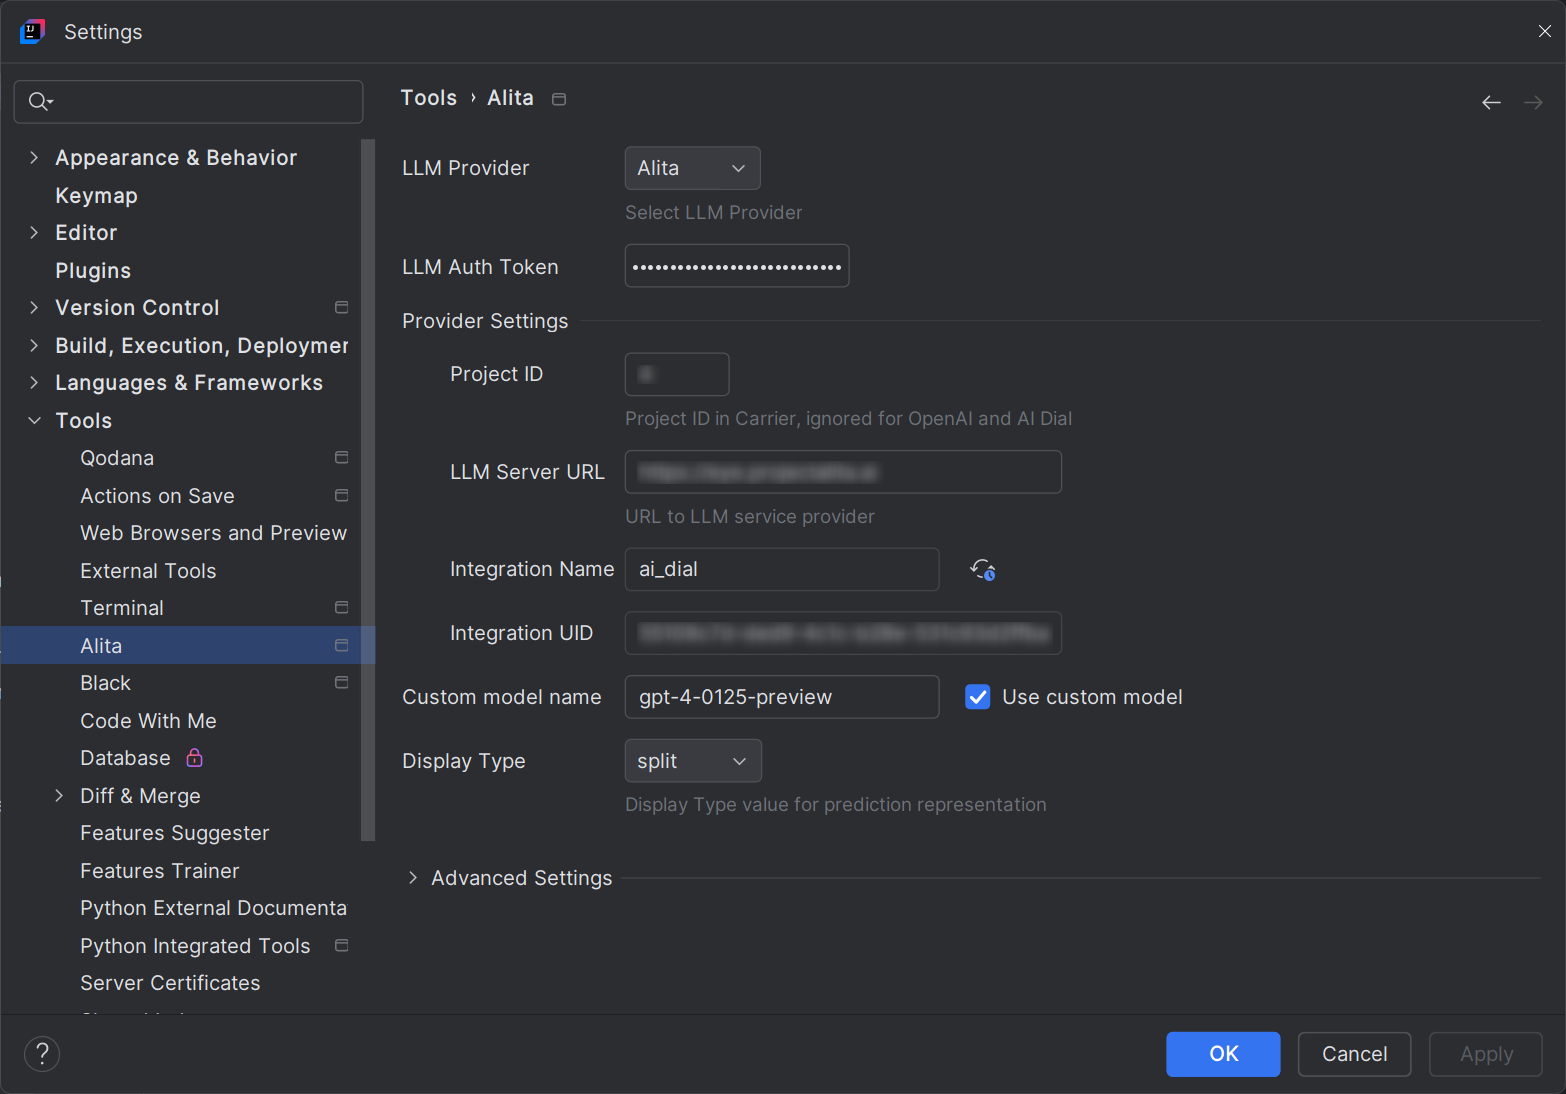Open Python Integrated Tools settings
1566x1094 pixels.
point(195,946)
